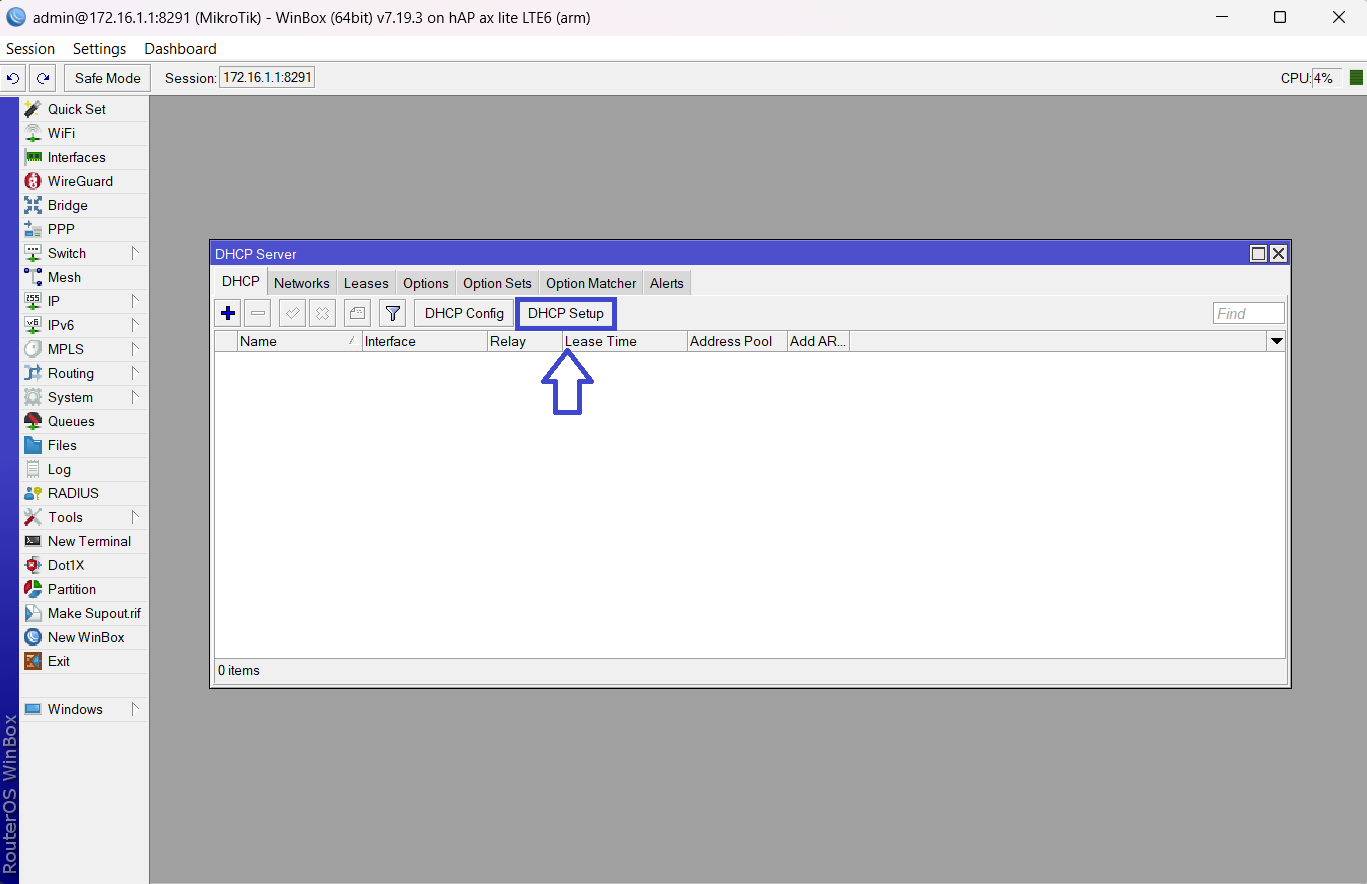Image resolution: width=1367 pixels, height=884 pixels.
Task: Switch to the Leases tab
Action: point(366,283)
